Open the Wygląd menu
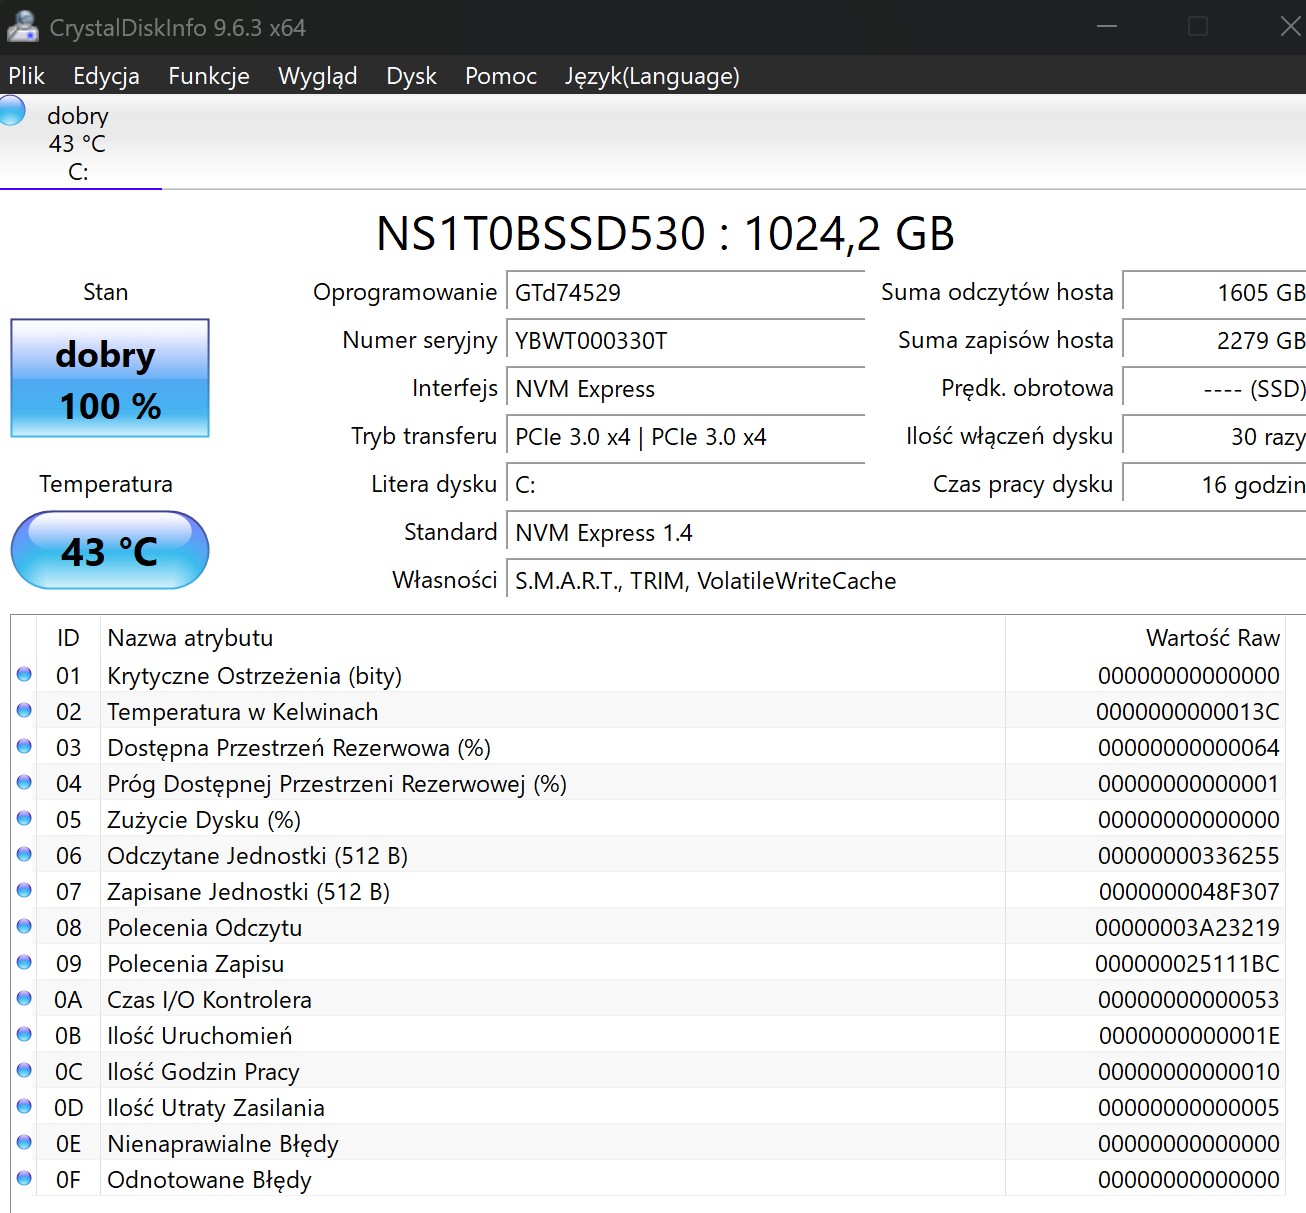Screen dimensions: 1306x1213 317,76
